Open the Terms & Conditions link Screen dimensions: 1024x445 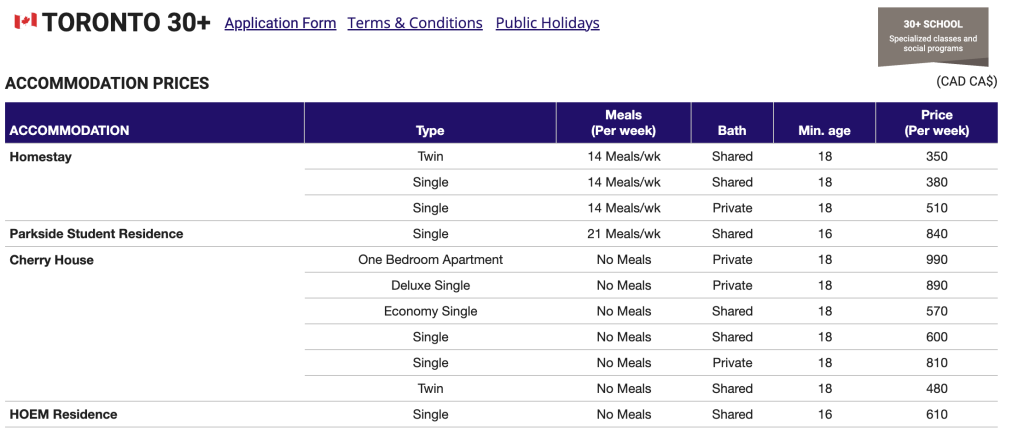click(x=415, y=23)
